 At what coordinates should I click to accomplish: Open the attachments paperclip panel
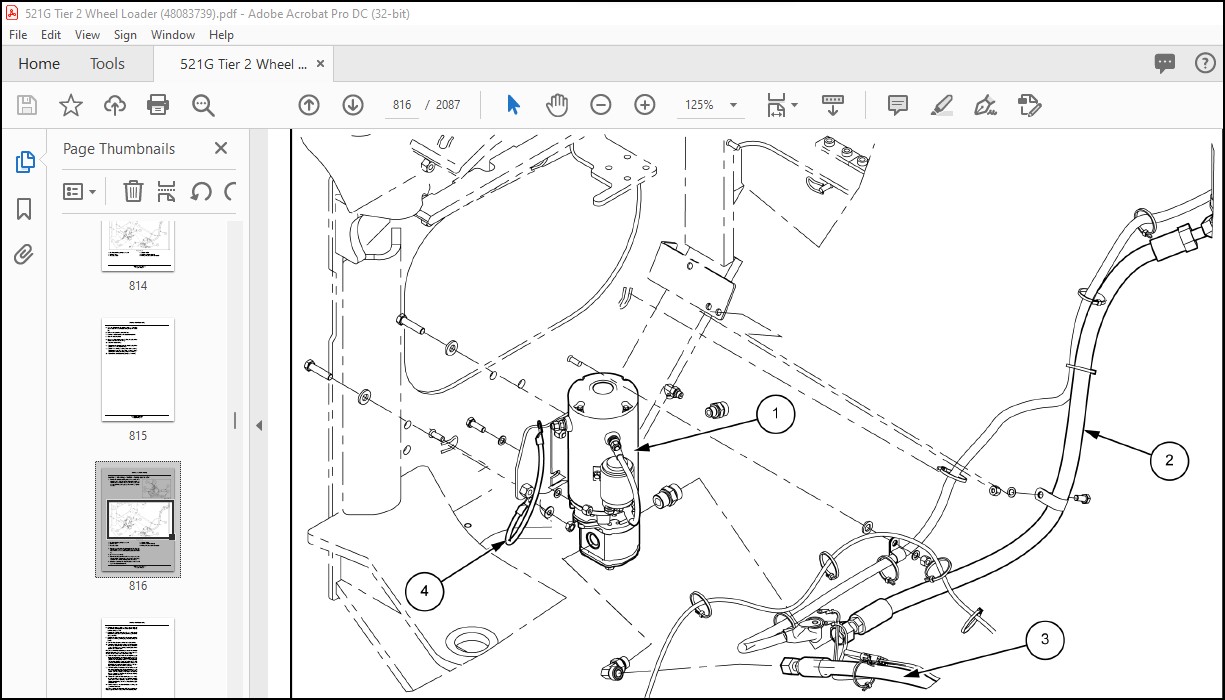tap(25, 255)
